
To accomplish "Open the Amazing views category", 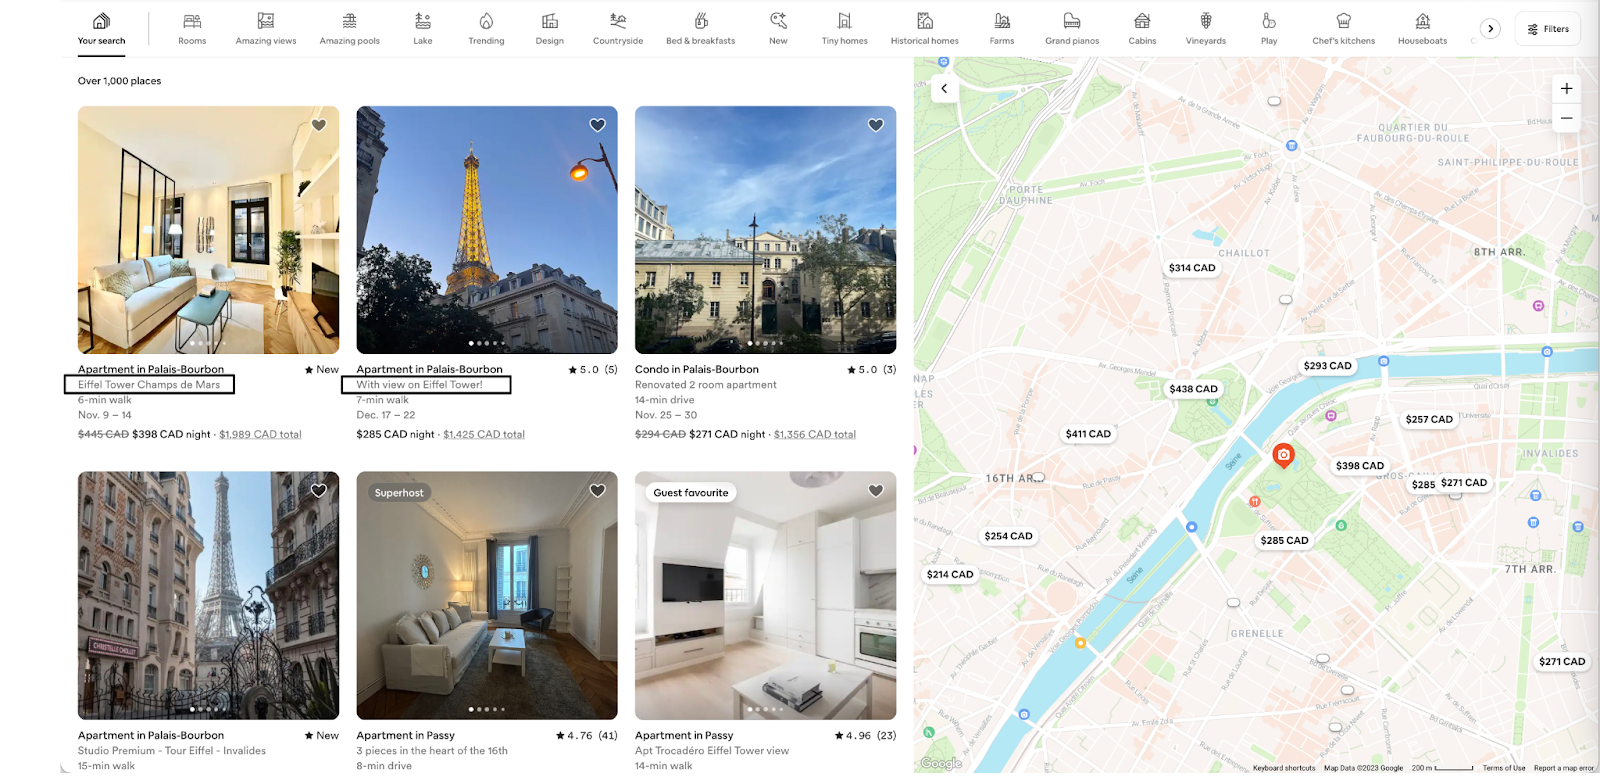I will (x=266, y=29).
